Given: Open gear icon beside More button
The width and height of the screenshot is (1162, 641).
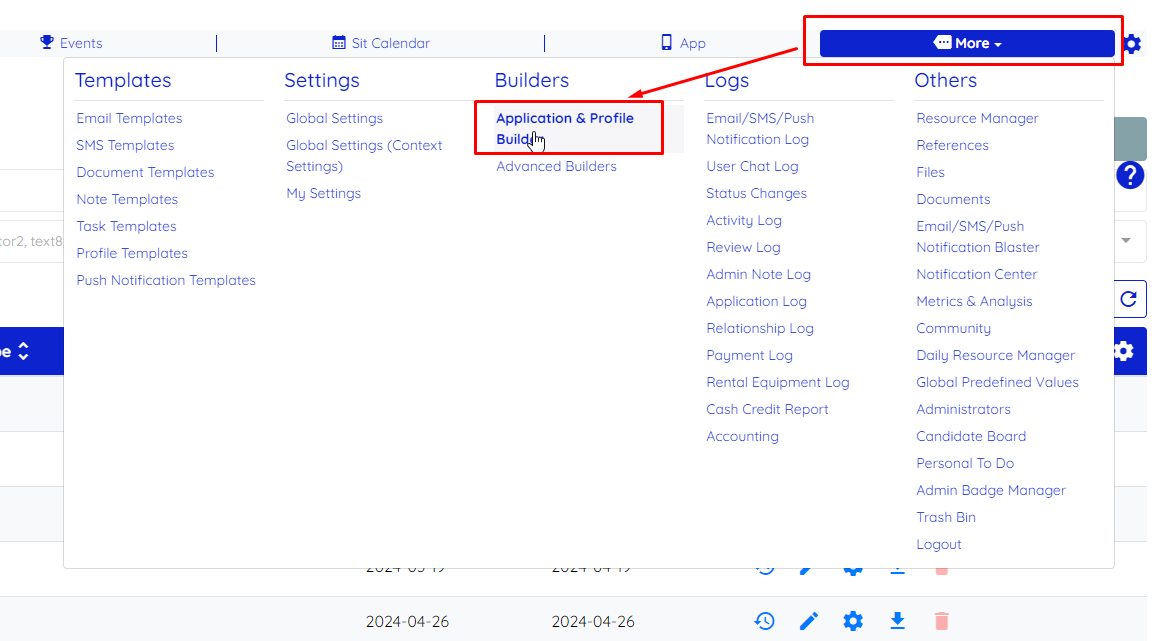Looking at the screenshot, I should coord(1132,44).
